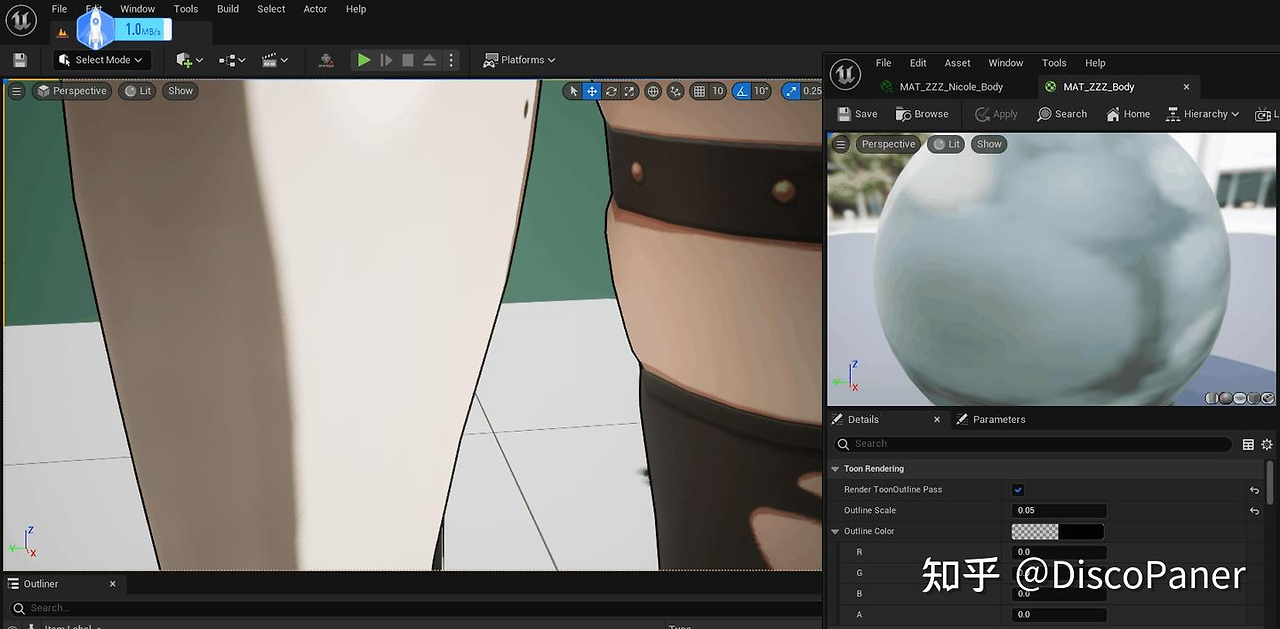Toggle scale snapping icon

[x=790, y=91]
